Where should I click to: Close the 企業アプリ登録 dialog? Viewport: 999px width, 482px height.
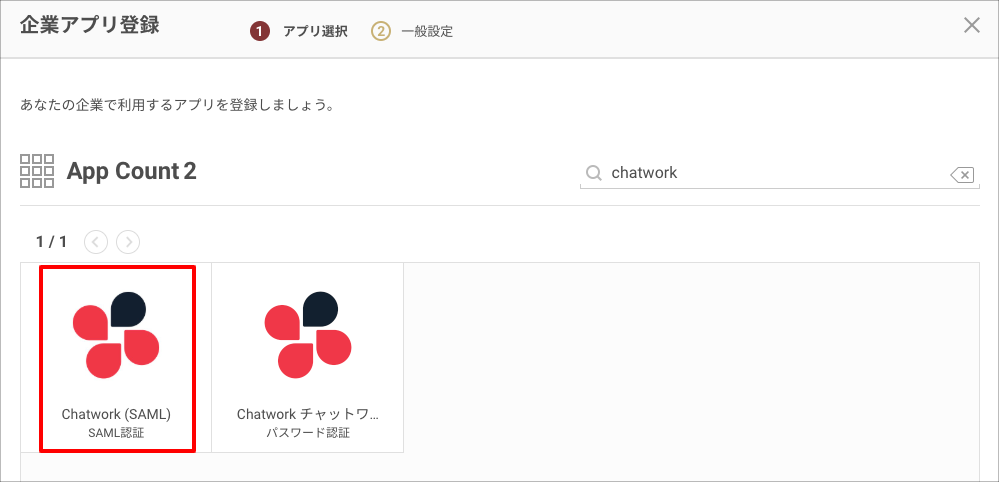click(x=972, y=25)
